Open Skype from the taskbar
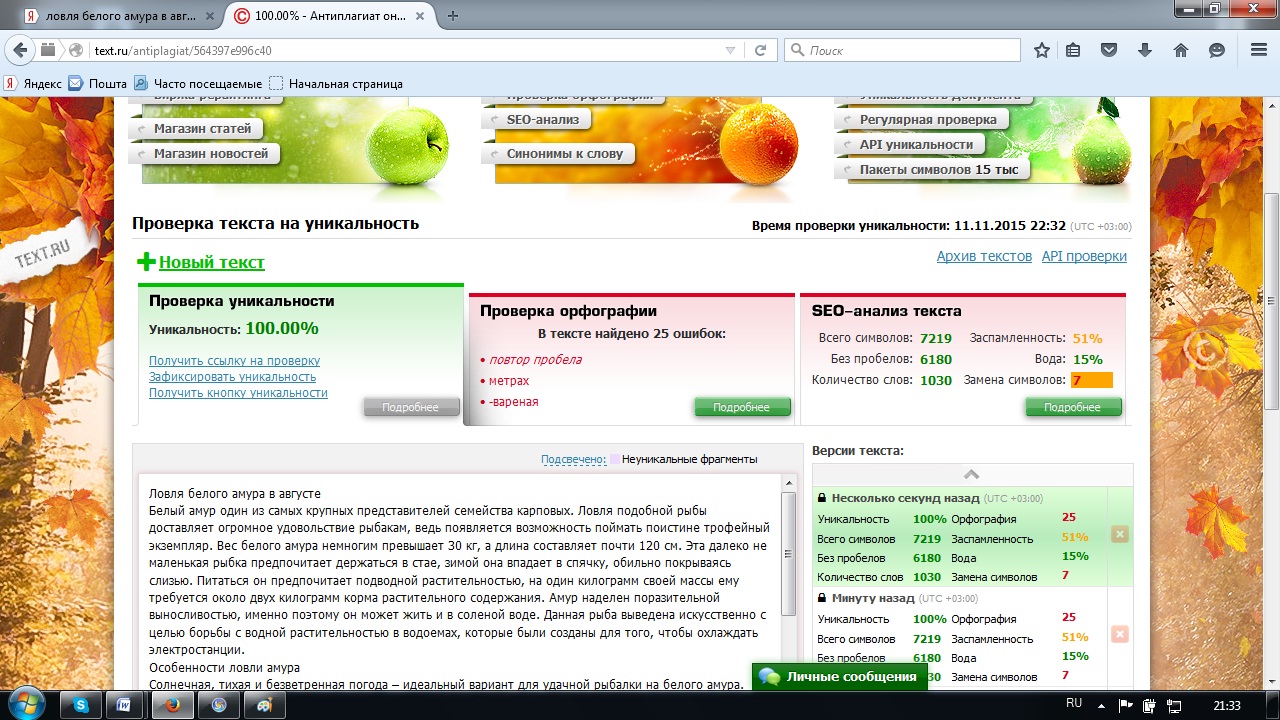The width and height of the screenshot is (1280, 720). pos(81,705)
